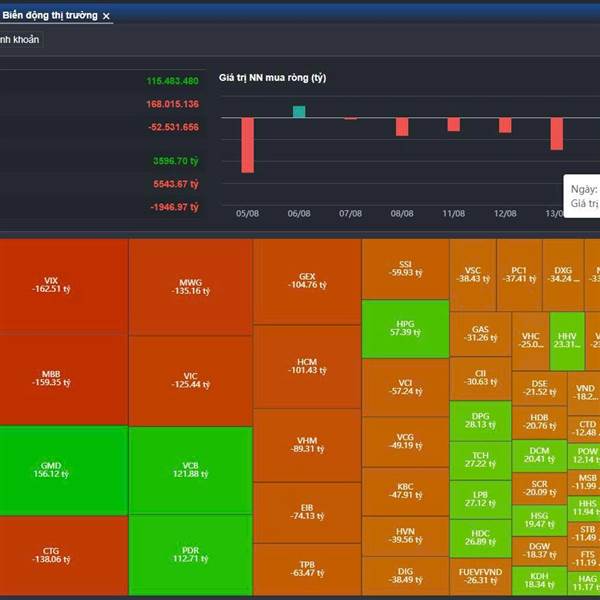Select the DPG 28.13 tỷ green tile
The image size is (600, 600).
coord(480,421)
